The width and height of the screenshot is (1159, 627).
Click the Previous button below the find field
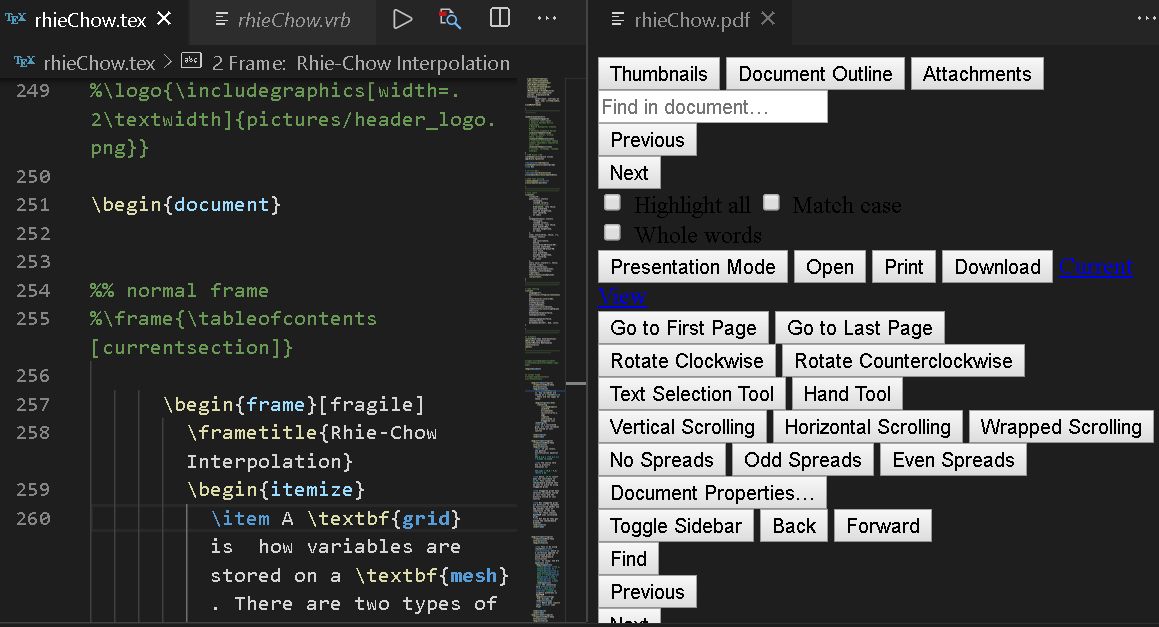click(648, 140)
